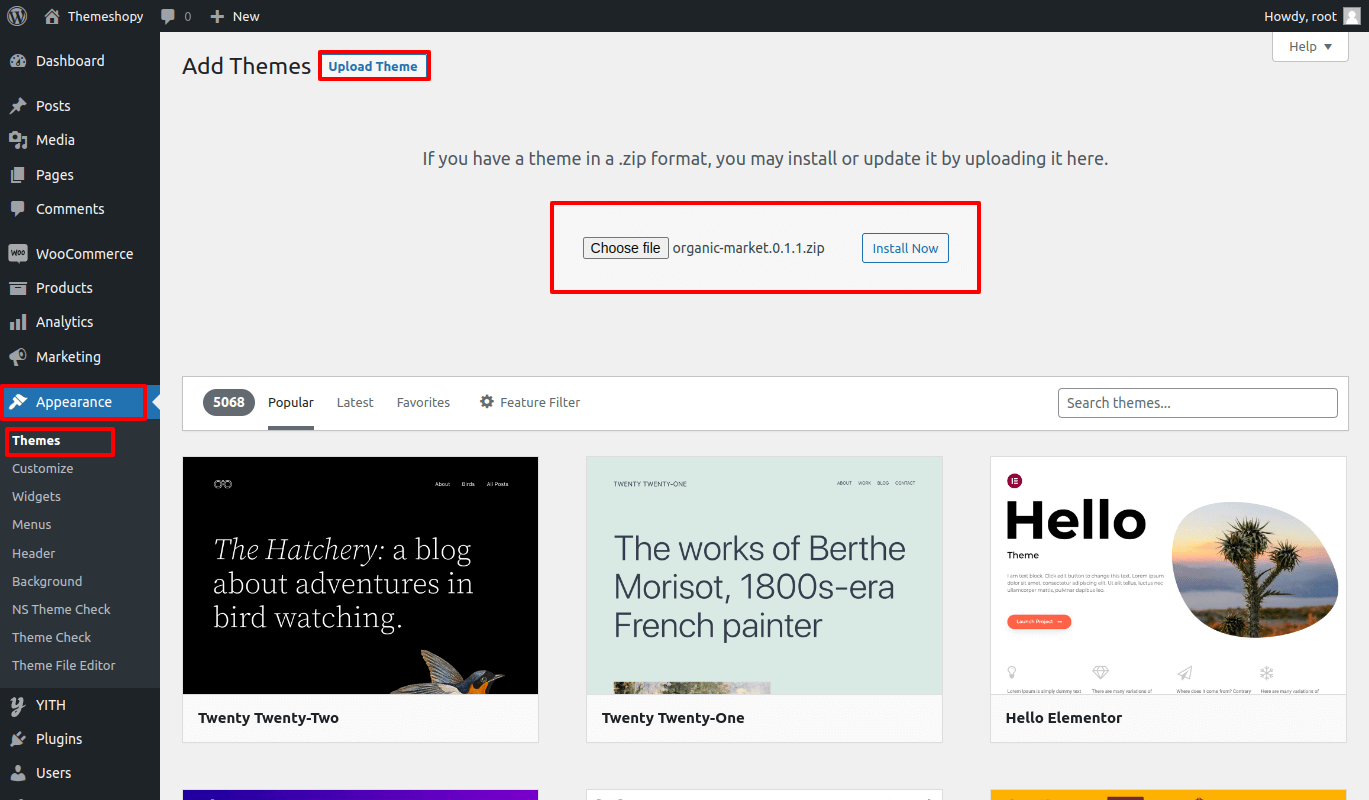Open the Feature Filter panel
Viewport: 1369px width, 800px height.
pyautogui.click(x=530, y=402)
